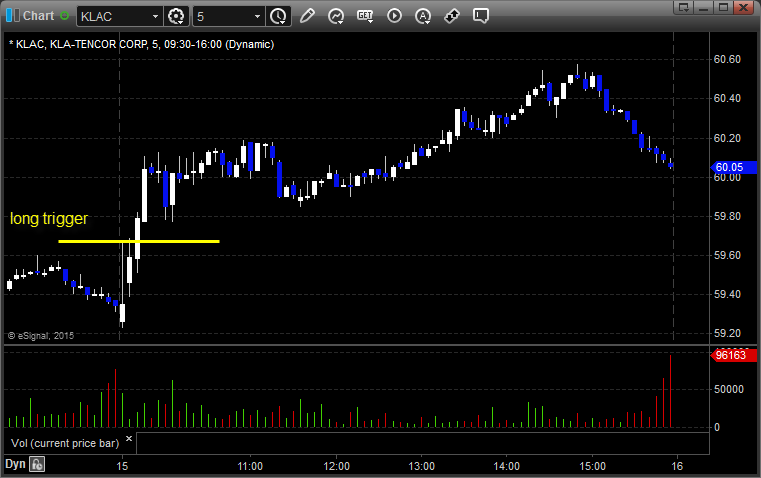Click the Chart title label in toolbar
Image resolution: width=761 pixels, height=478 pixels.
click(39, 16)
